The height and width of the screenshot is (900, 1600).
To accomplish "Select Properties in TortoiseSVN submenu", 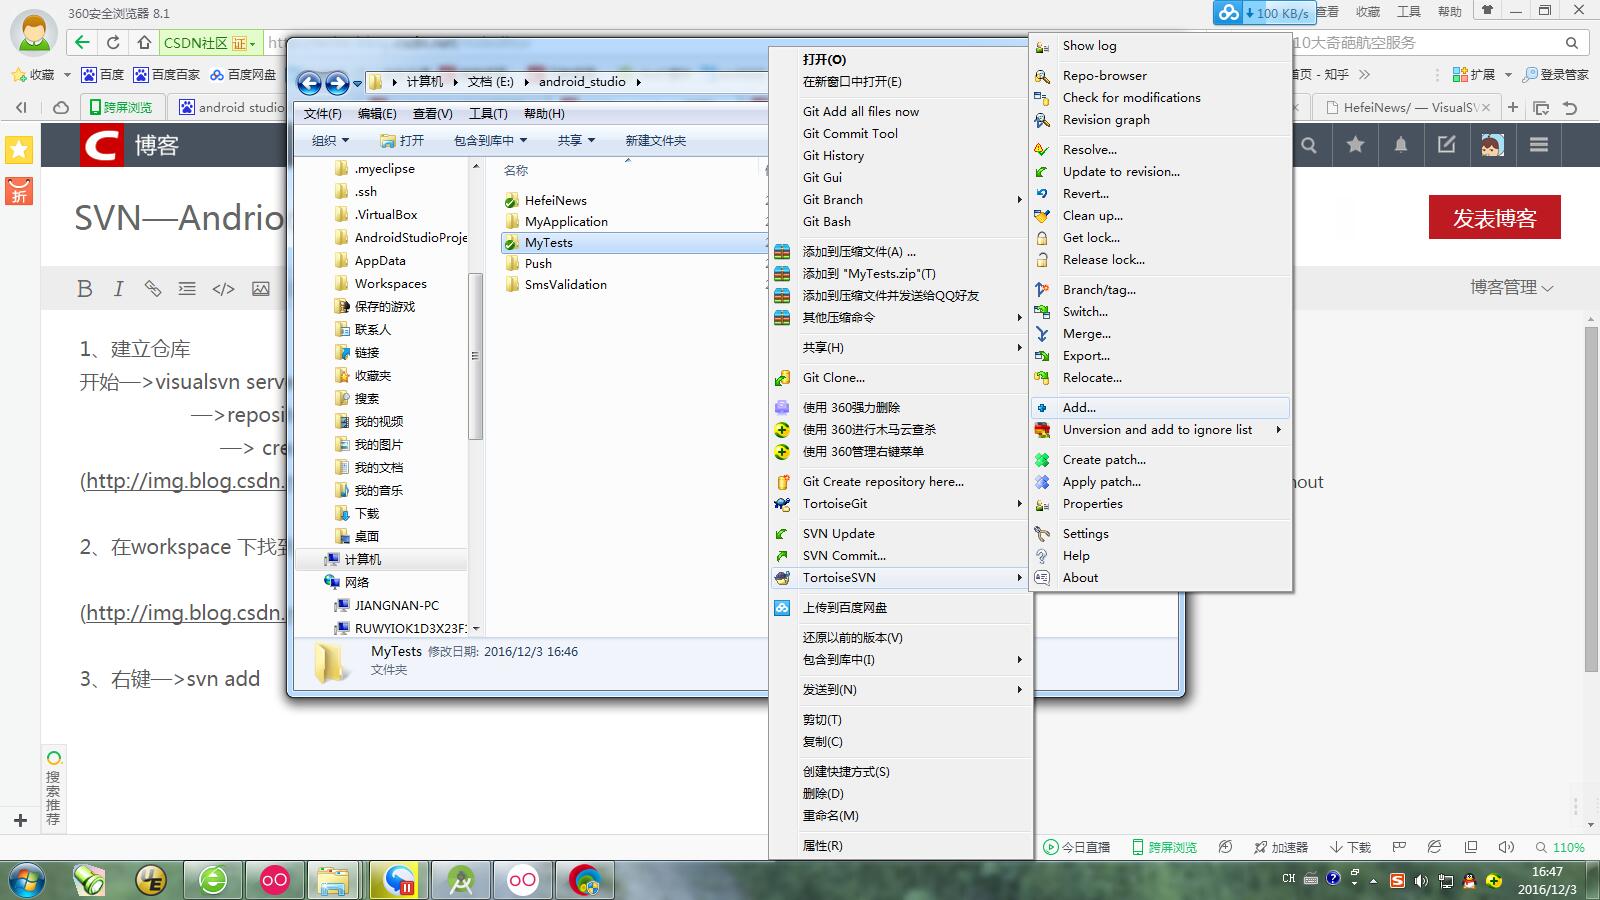I will [x=1160, y=504].
